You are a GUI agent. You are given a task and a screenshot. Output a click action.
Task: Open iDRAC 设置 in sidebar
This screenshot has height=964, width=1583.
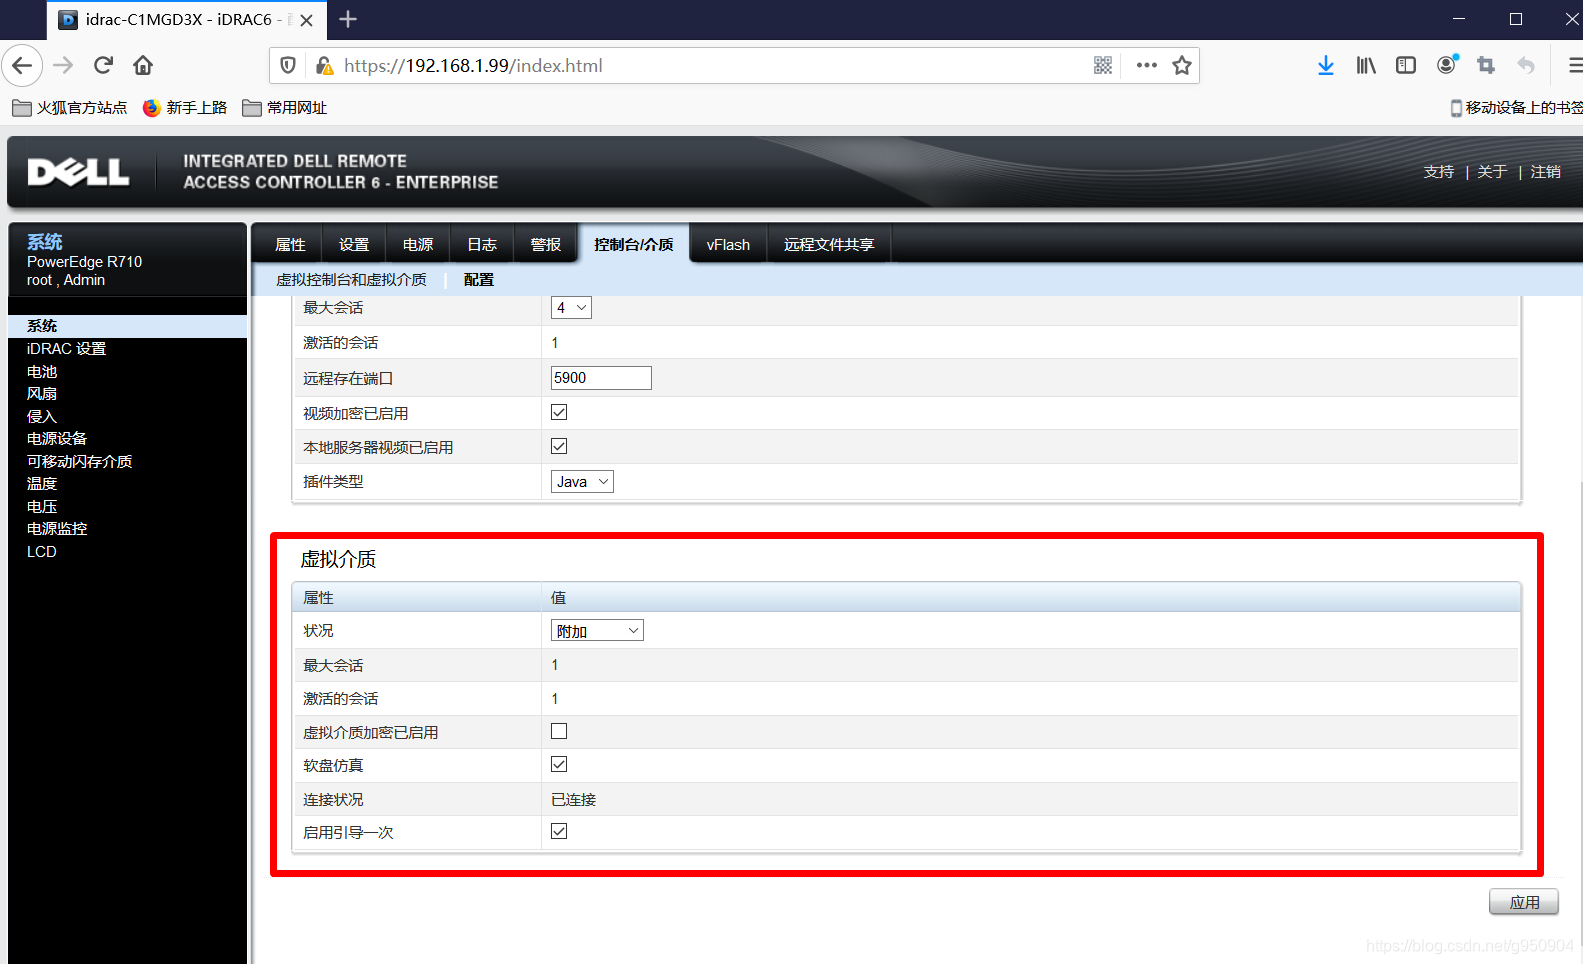coord(66,349)
